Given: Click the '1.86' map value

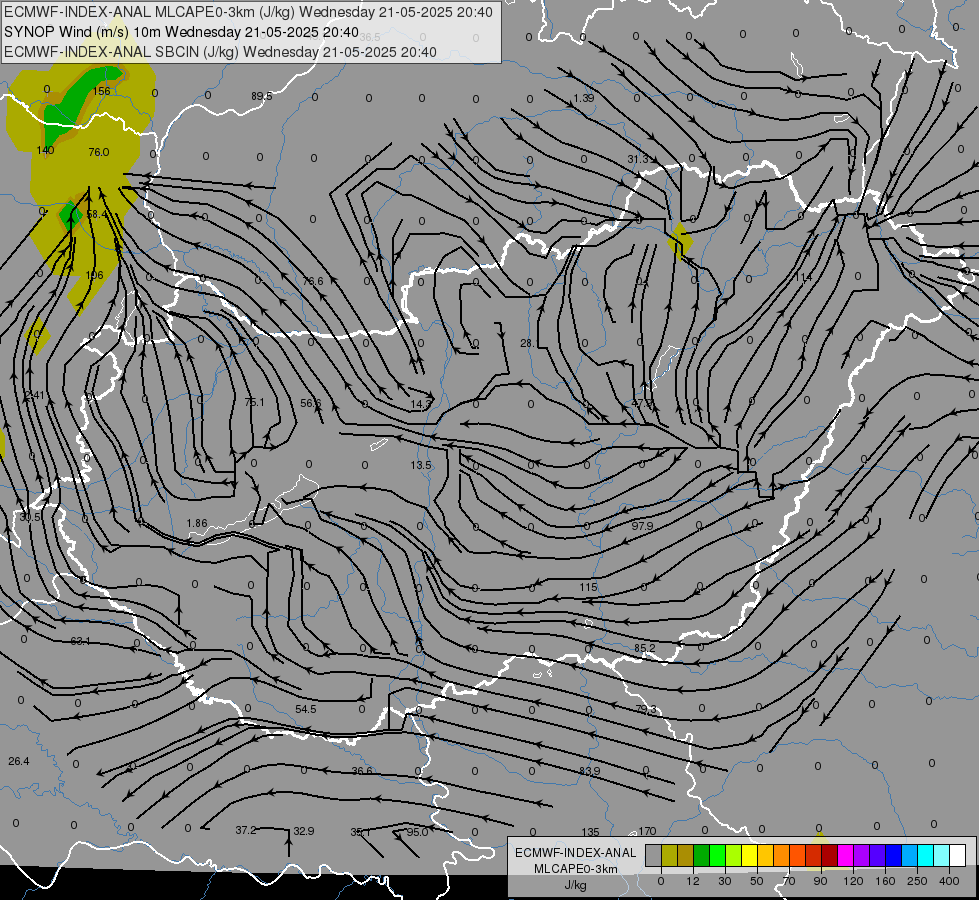Looking at the screenshot, I should coord(197,523).
